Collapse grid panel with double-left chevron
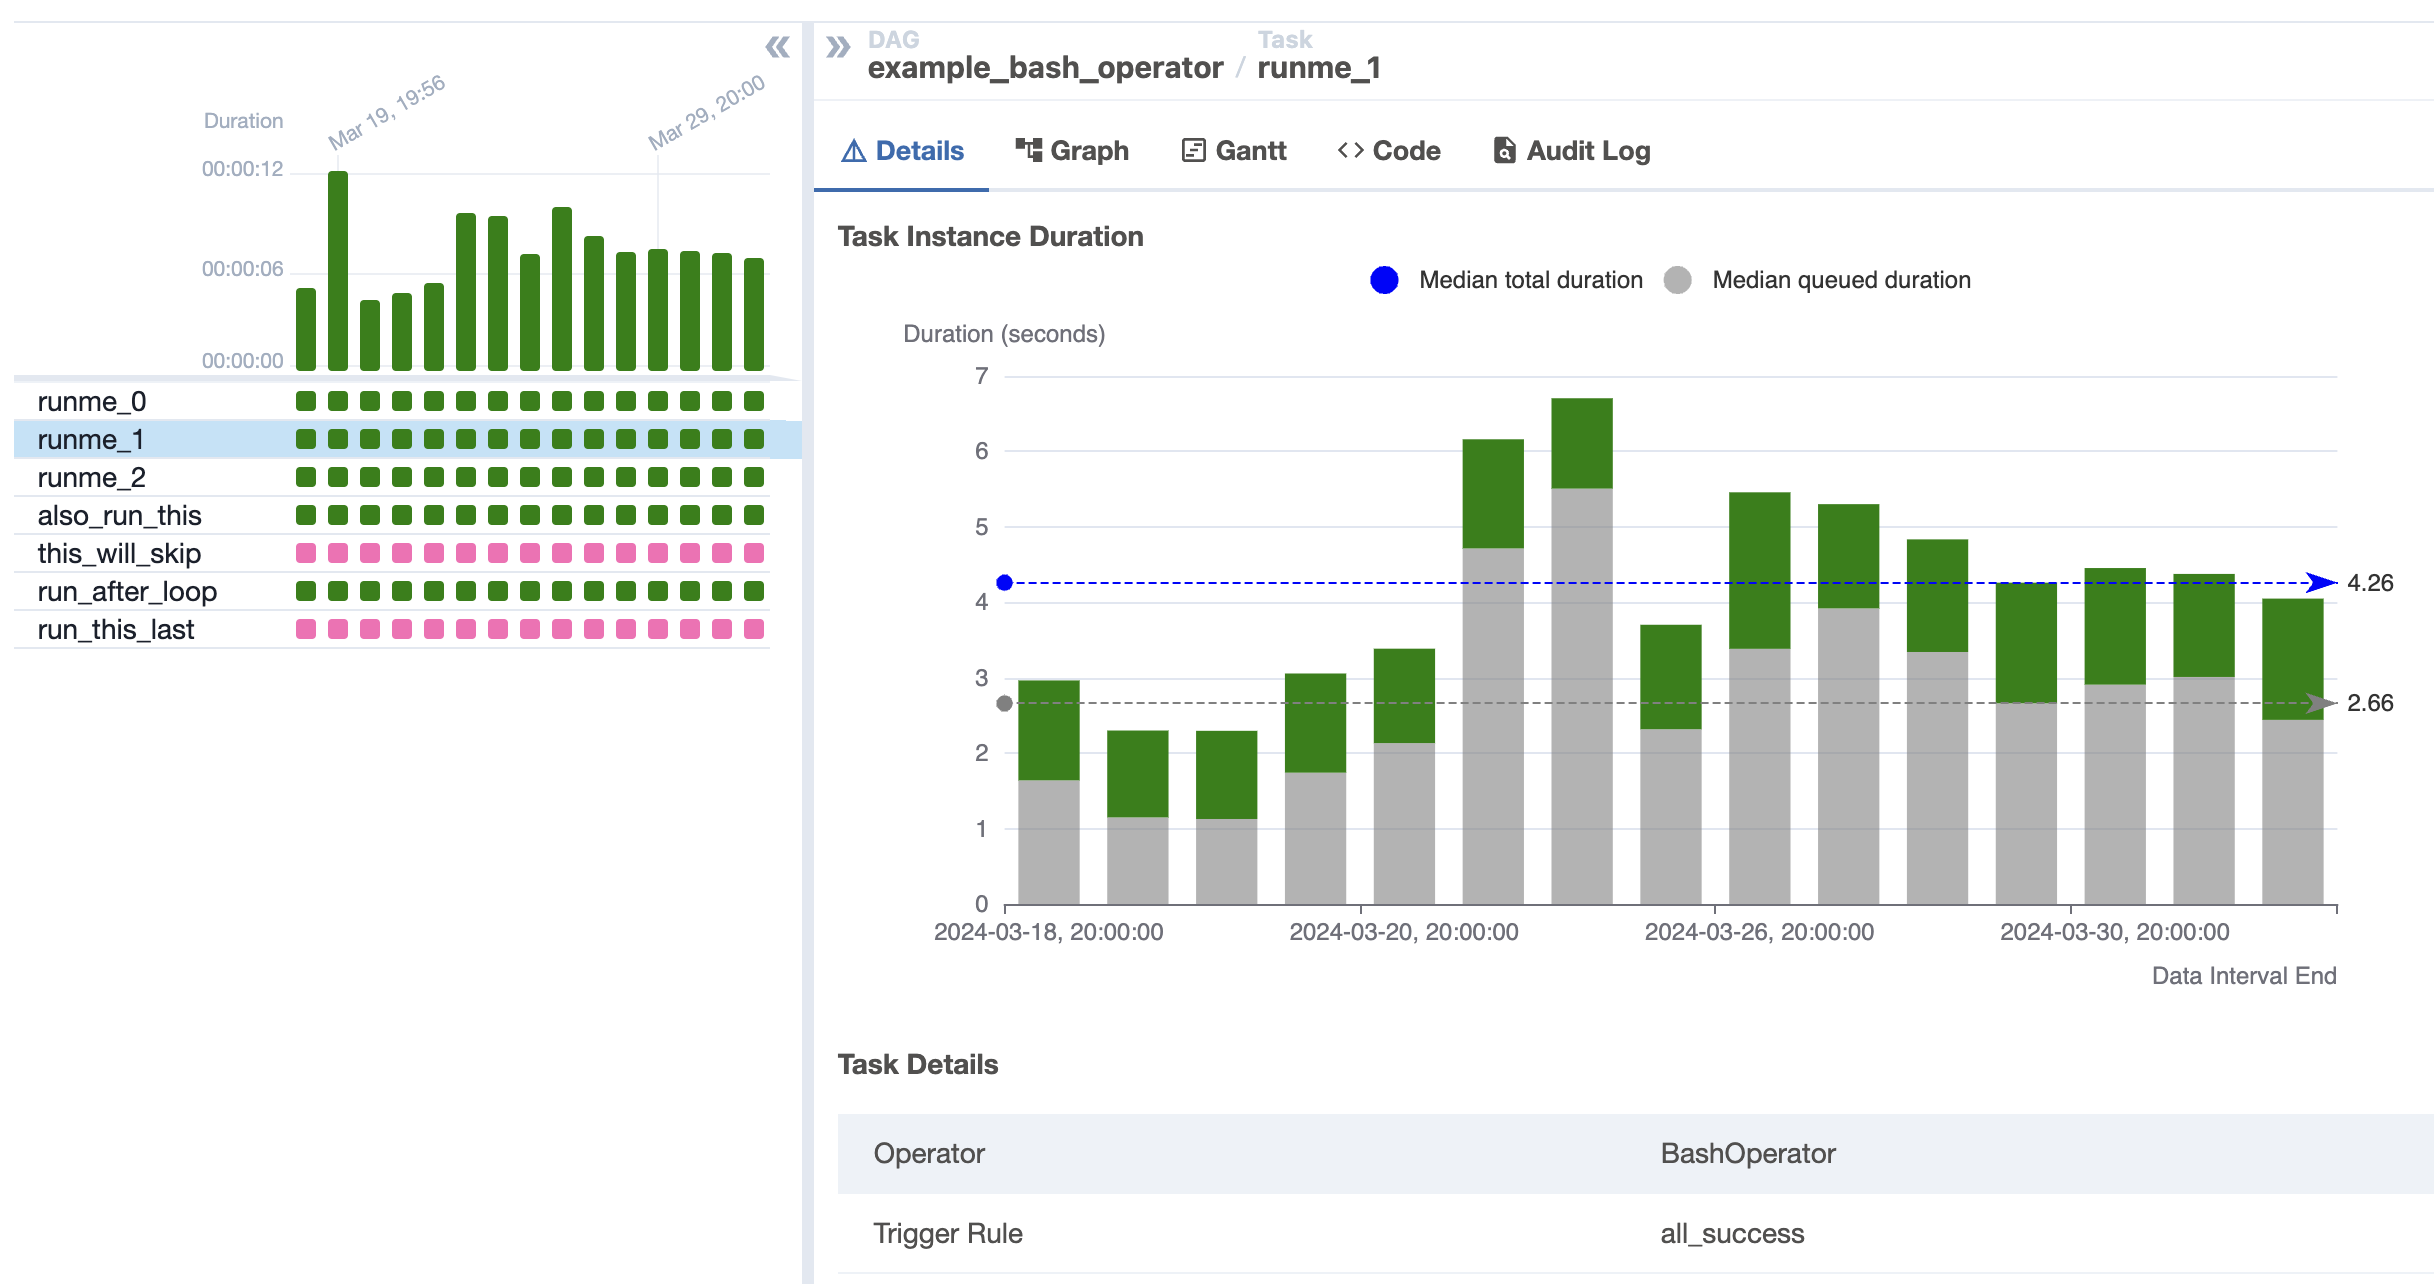Viewport: 2434px width, 1284px height. point(777,47)
